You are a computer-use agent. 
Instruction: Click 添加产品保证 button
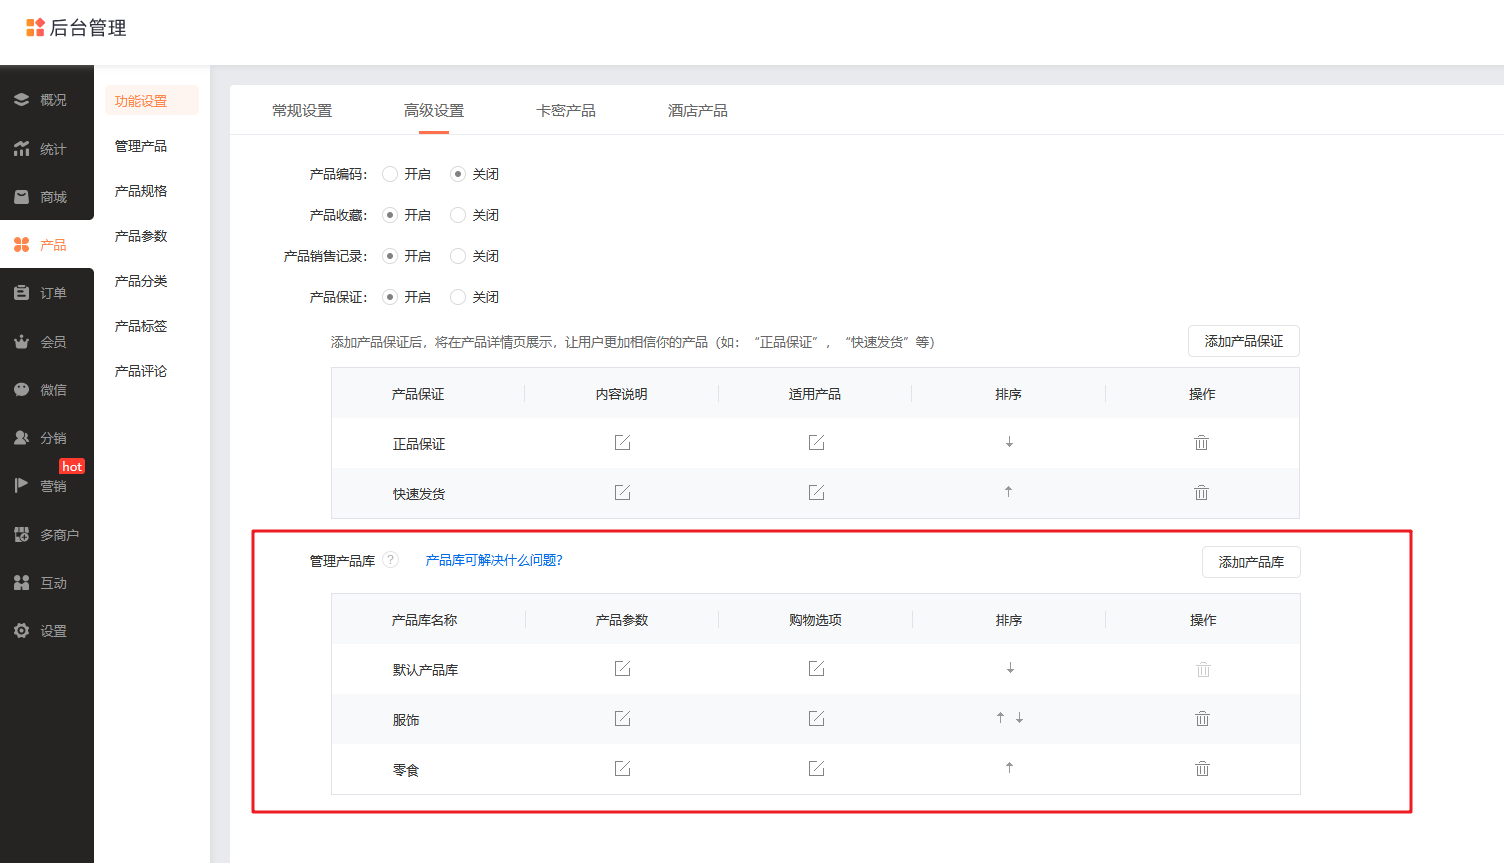coord(1244,341)
